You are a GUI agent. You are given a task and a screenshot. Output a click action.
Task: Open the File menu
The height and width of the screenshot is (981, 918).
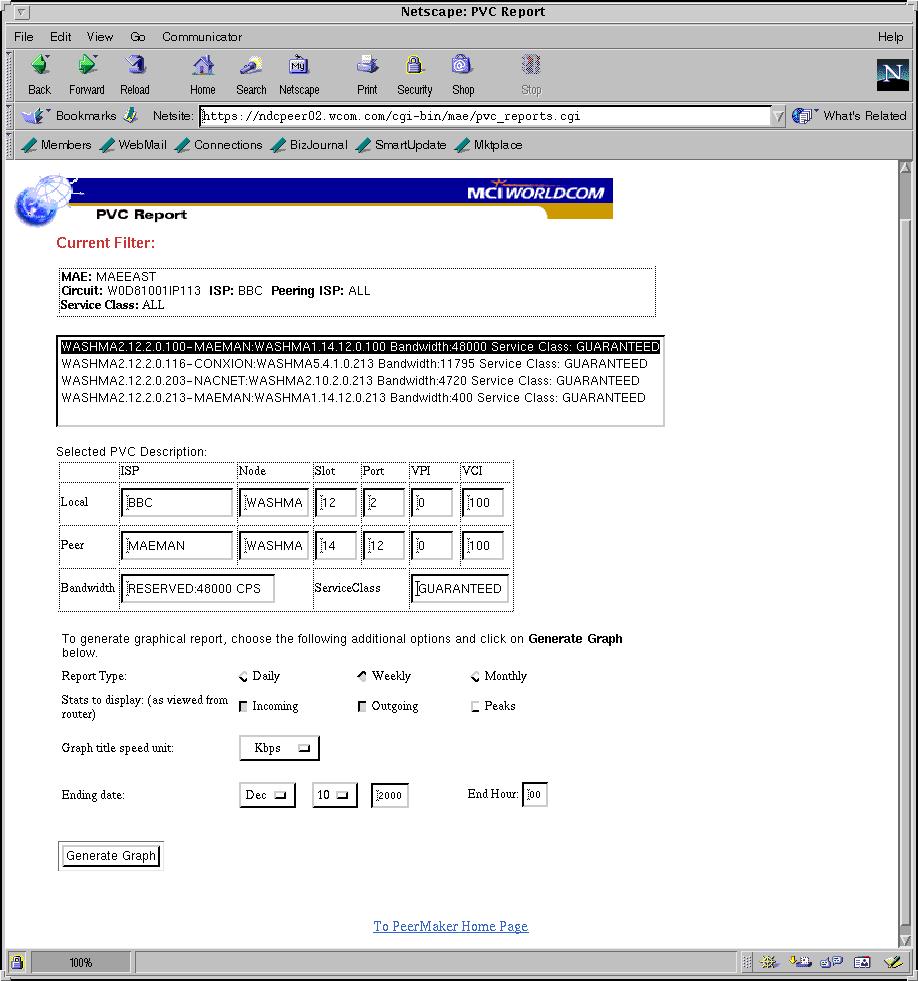pyautogui.click(x=24, y=37)
